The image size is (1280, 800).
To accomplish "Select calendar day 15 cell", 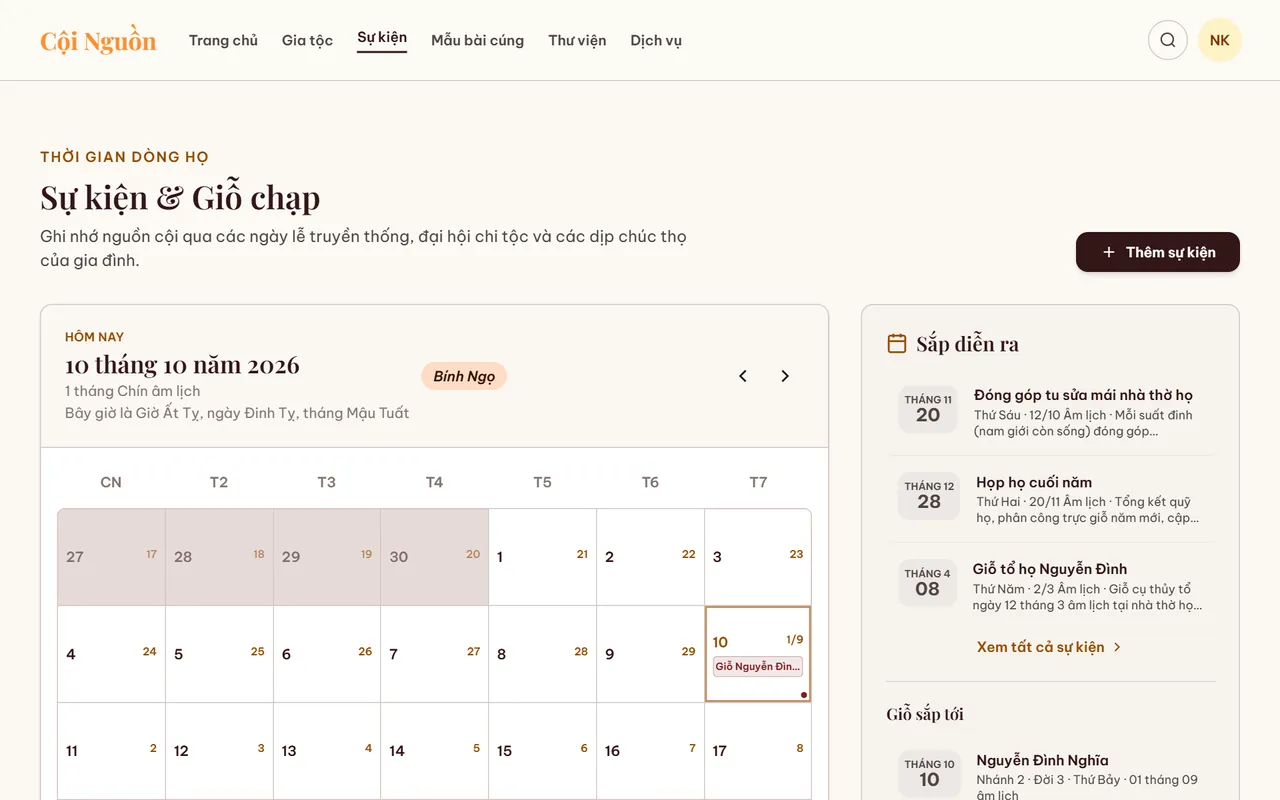I will (x=543, y=751).
